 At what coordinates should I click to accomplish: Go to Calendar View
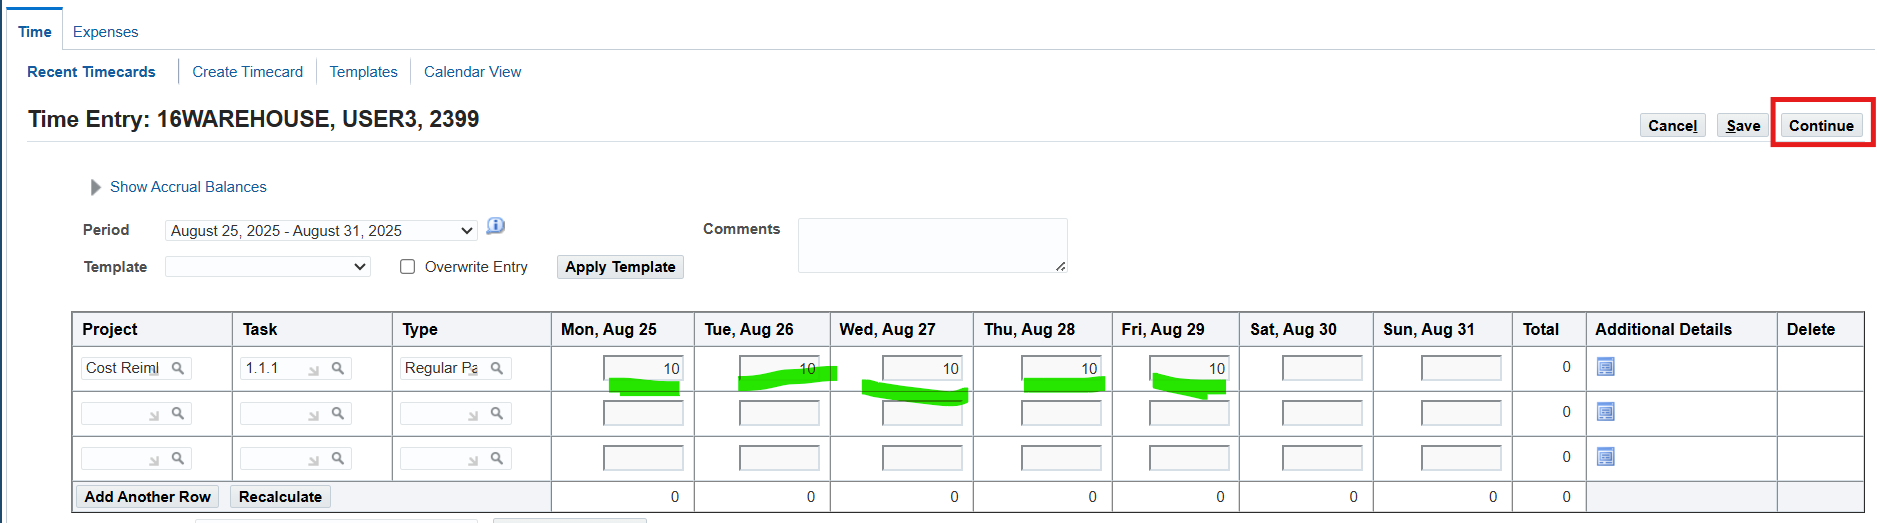click(472, 72)
